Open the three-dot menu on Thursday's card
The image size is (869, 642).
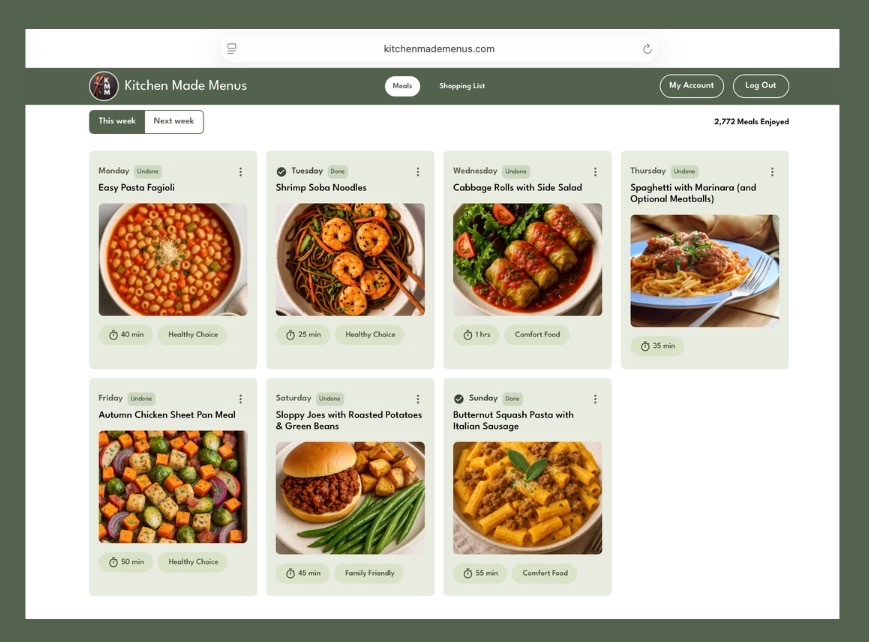coord(772,172)
